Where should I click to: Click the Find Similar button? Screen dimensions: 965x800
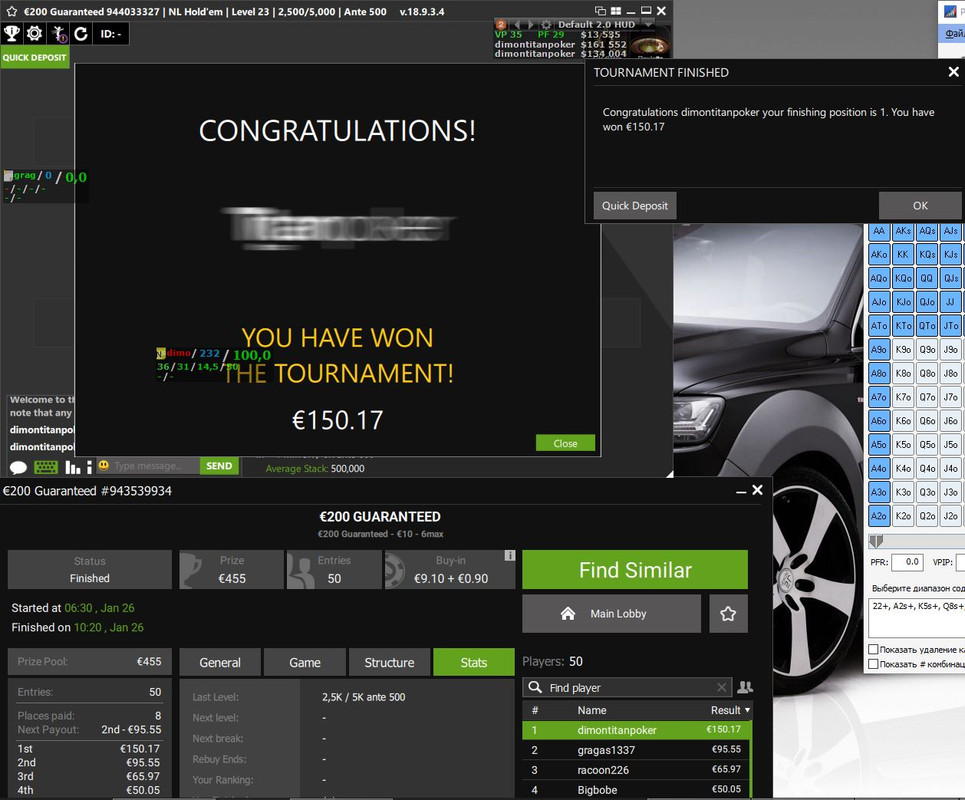click(635, 570)
